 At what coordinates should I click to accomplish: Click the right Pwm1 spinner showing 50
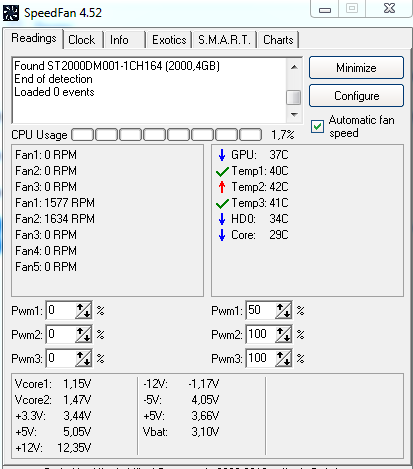coord(283,311)
